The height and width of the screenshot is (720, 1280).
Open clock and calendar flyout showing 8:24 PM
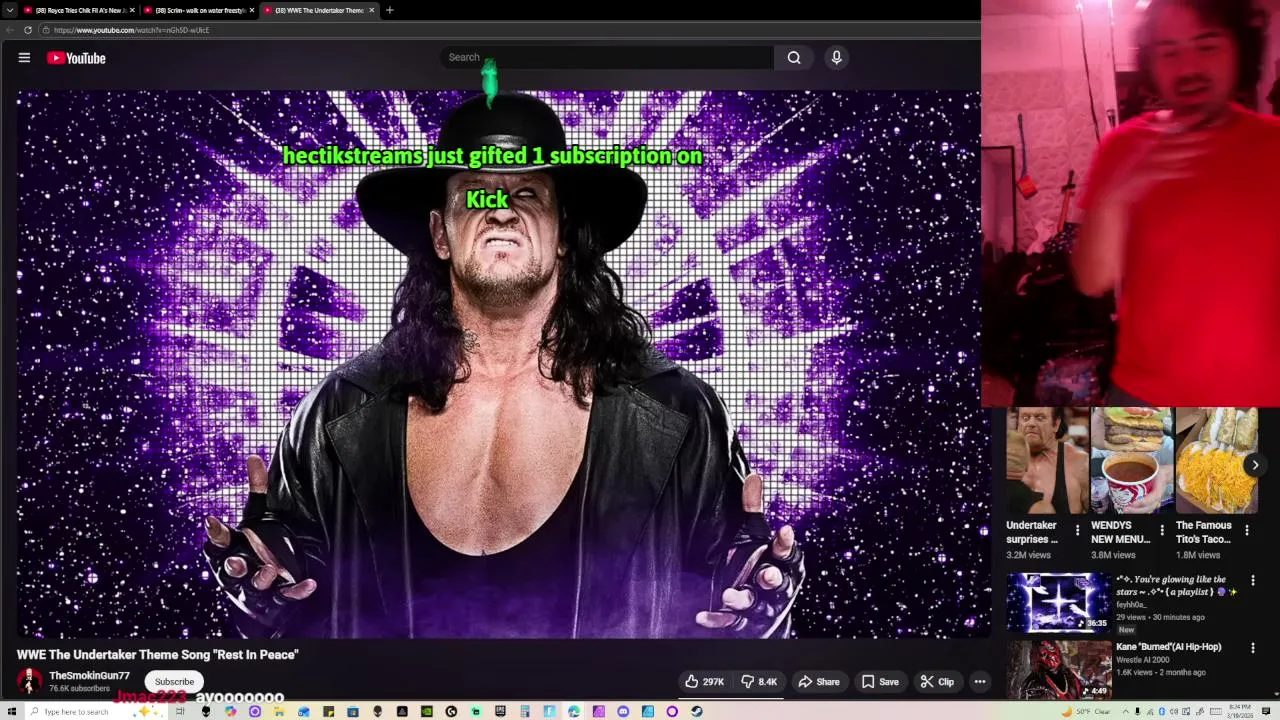point(1241,711)
